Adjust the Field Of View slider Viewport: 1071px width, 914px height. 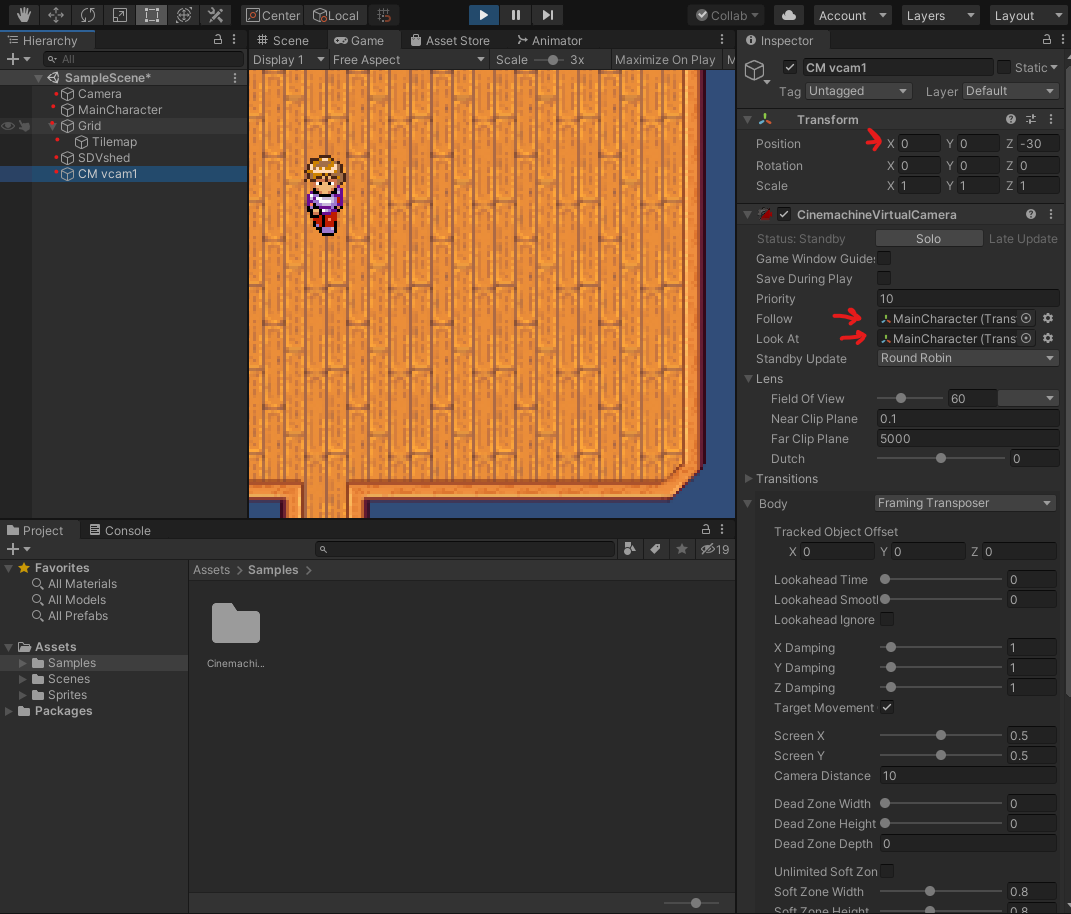(x=901, y=398)
